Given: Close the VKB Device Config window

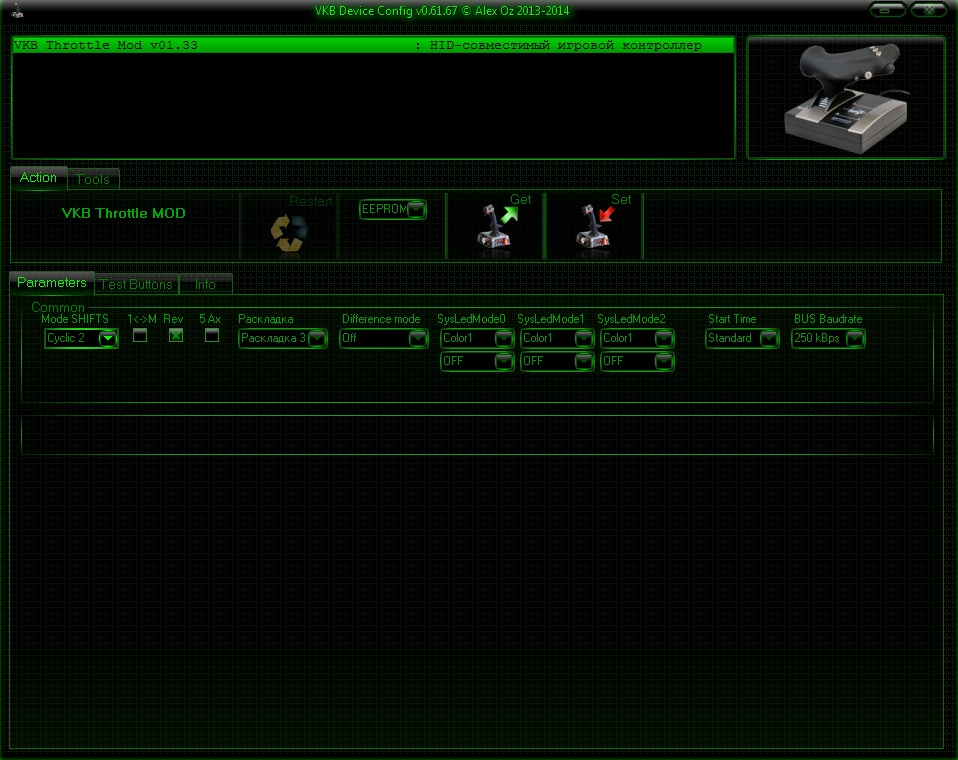Looking at the screenshot, I should point(929,10).
